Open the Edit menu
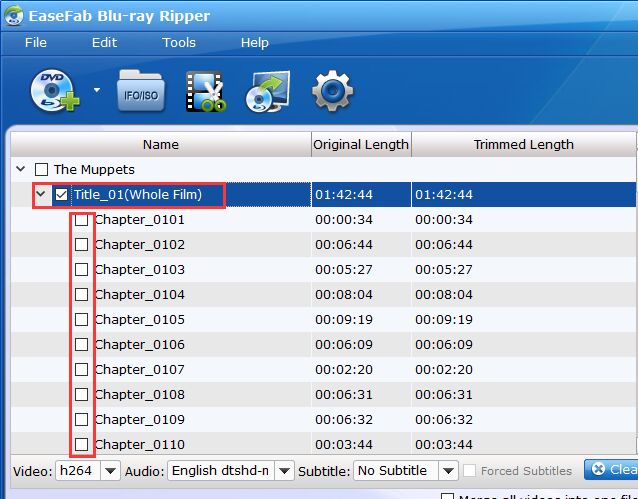This screenshot has height=499, width=638. pos(104,42)
